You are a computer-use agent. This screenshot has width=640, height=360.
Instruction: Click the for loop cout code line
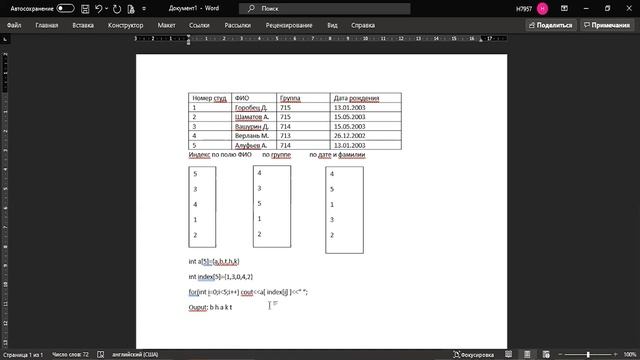pyautogui.click(x=248, y=292)
